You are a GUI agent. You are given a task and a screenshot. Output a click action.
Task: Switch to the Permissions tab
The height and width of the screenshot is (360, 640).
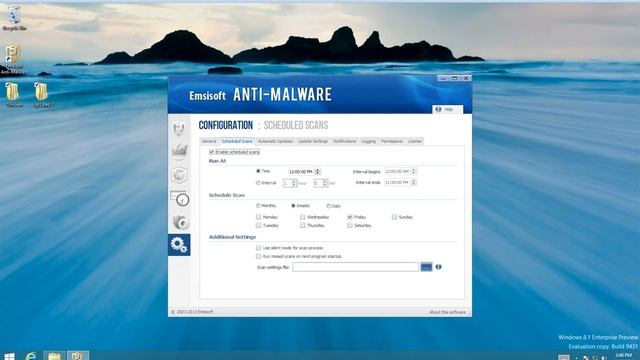pyautogui.click(x=392, y=141)
